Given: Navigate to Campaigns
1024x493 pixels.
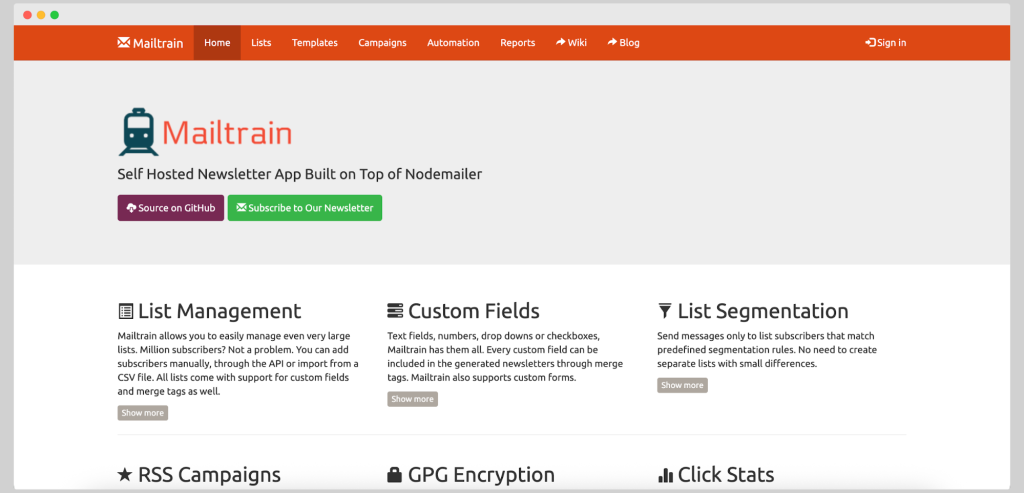Looking at the screenshot, I should (383, 43).
